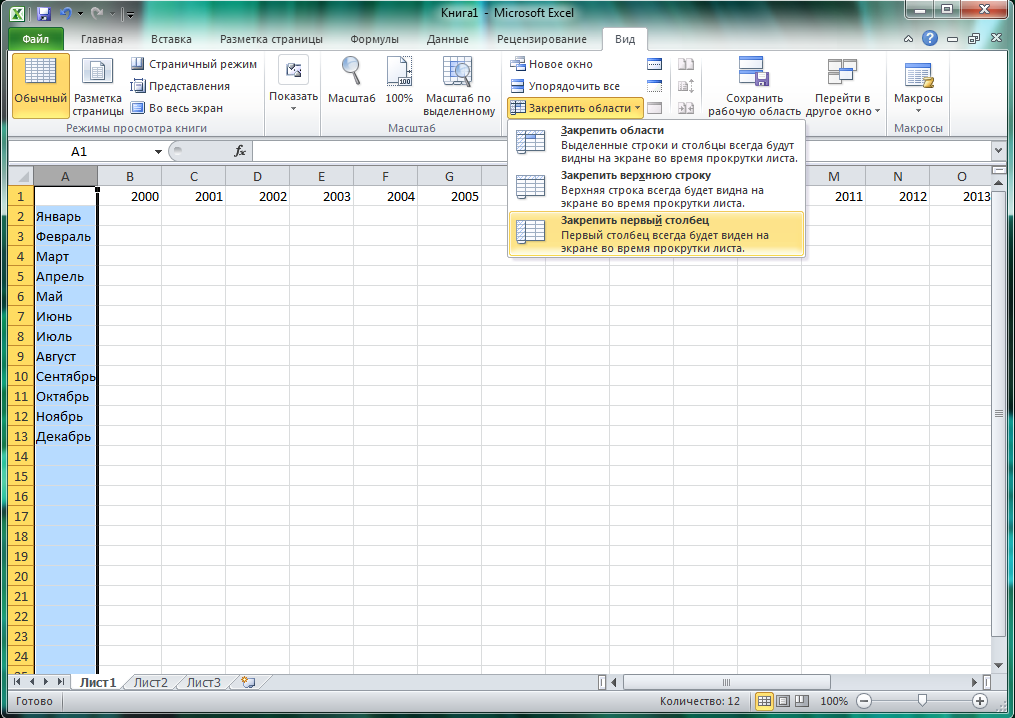Select column header B

(129, 176)
